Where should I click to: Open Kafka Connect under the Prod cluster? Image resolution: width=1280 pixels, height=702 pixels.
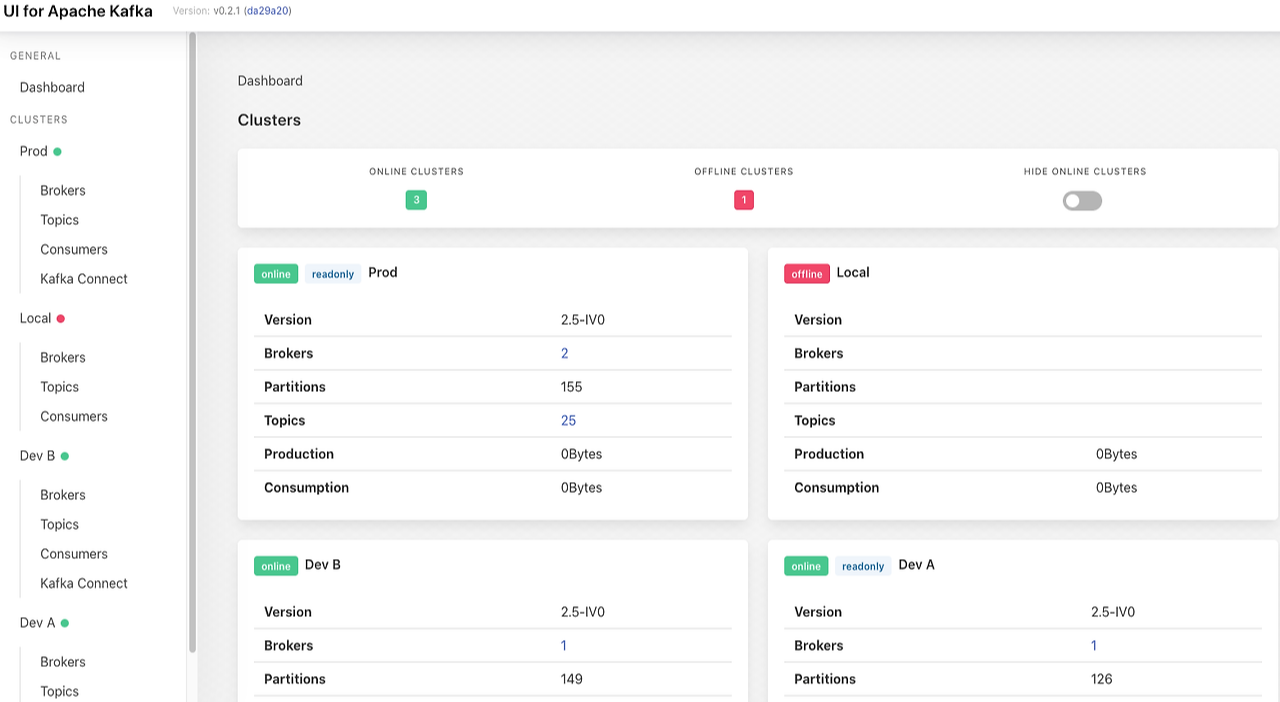84,279
